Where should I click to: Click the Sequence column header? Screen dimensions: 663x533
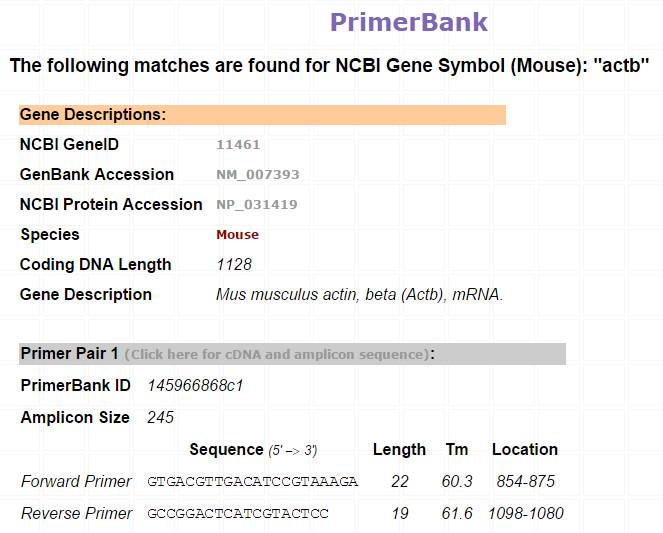253,450
